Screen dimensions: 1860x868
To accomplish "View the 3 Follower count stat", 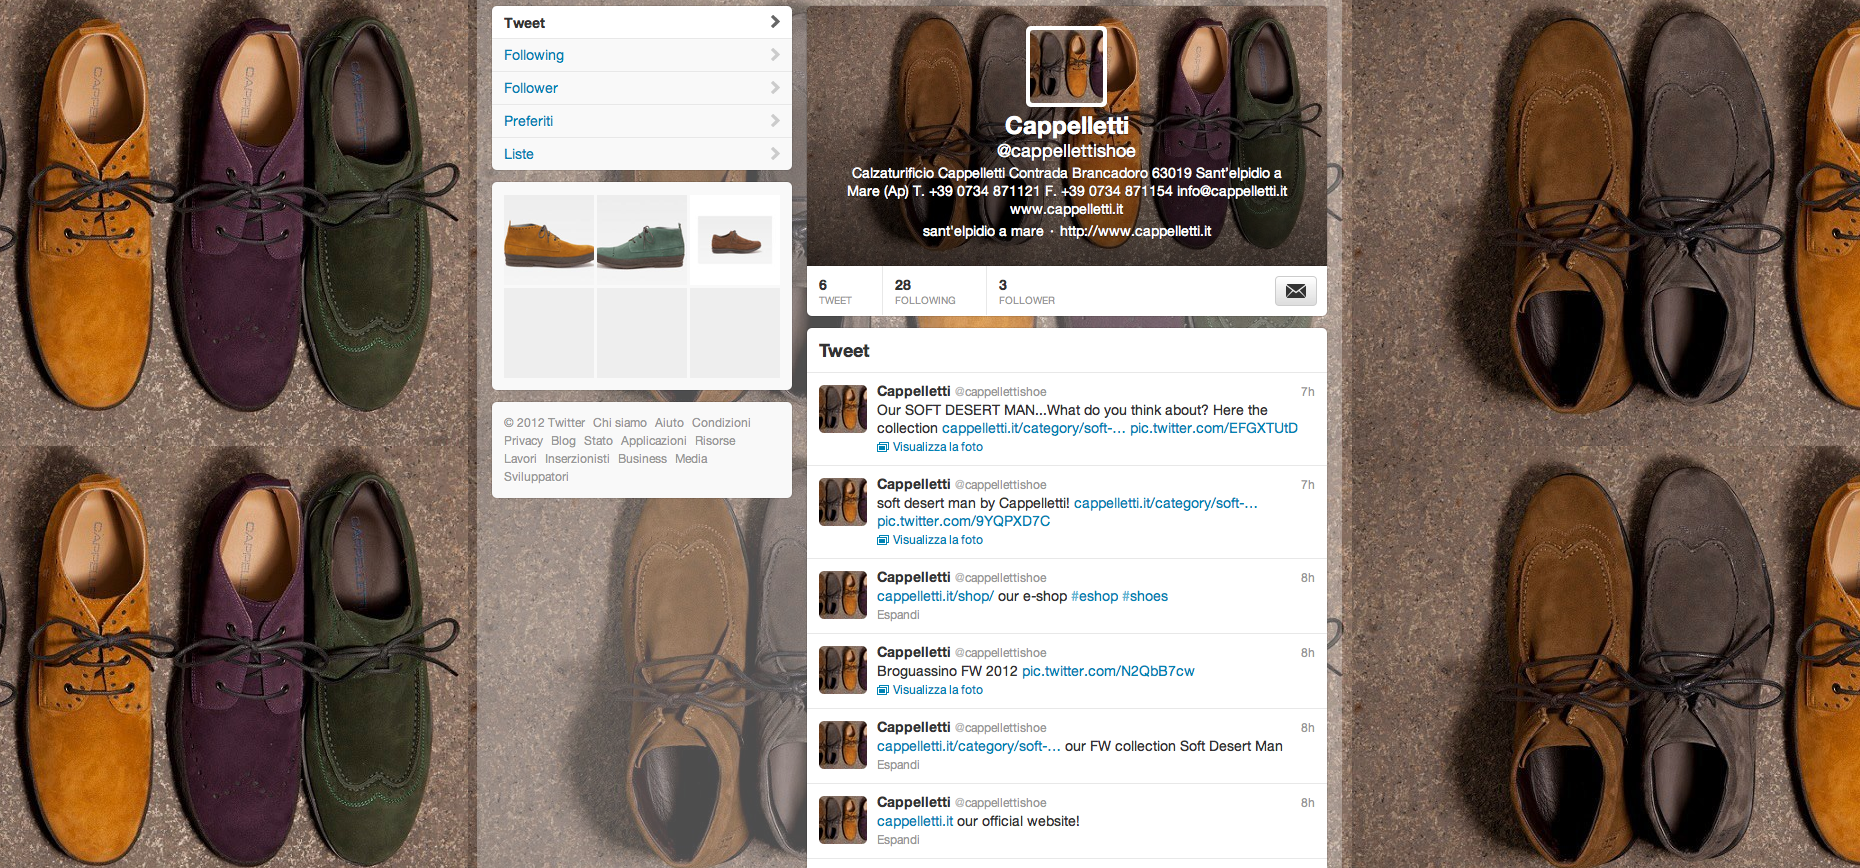I will coord(1027,291).
